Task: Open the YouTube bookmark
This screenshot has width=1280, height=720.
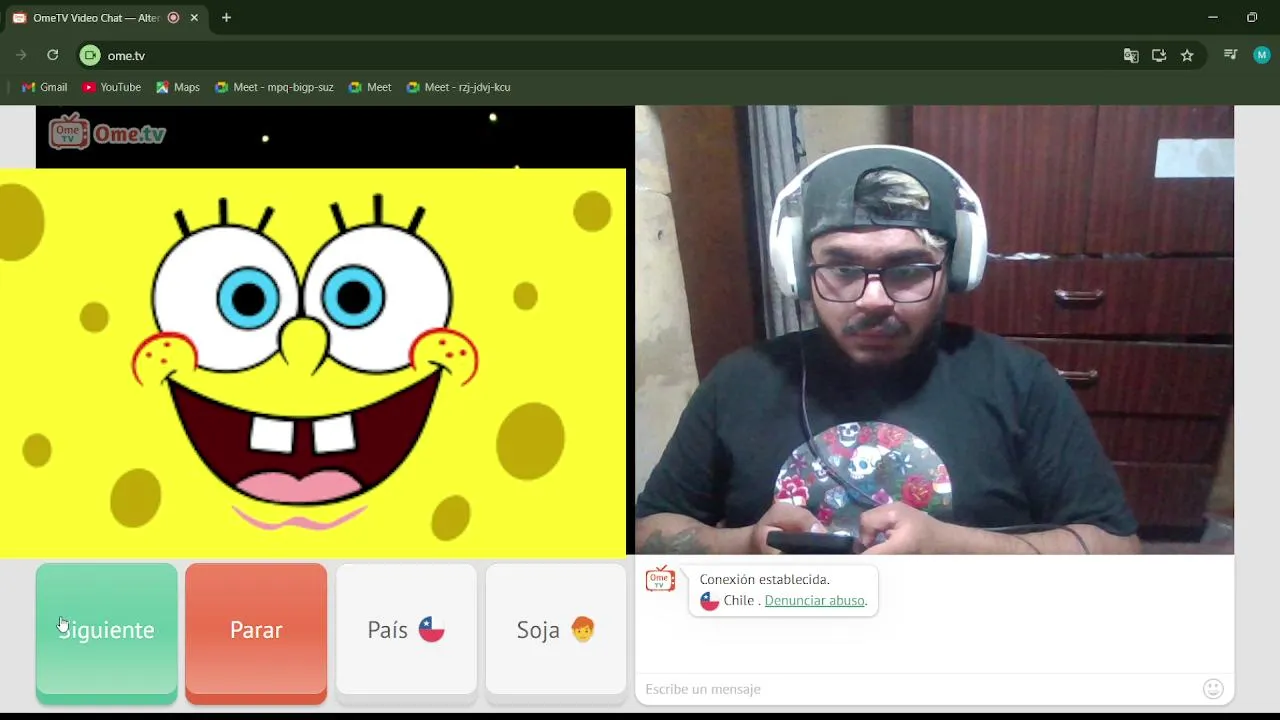Action: (x=112, y=87)
